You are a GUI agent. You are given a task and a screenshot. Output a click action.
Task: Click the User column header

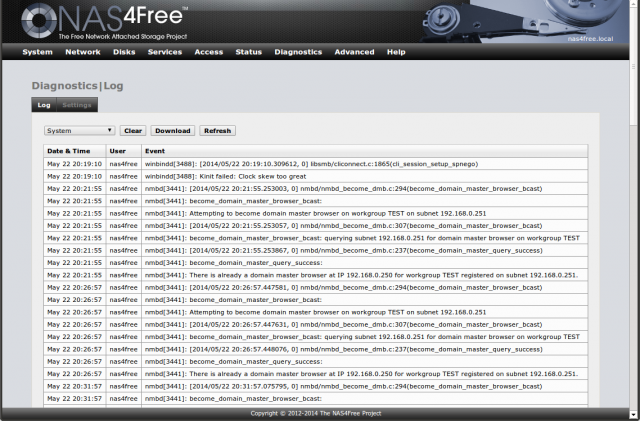[x=124, y=151]
